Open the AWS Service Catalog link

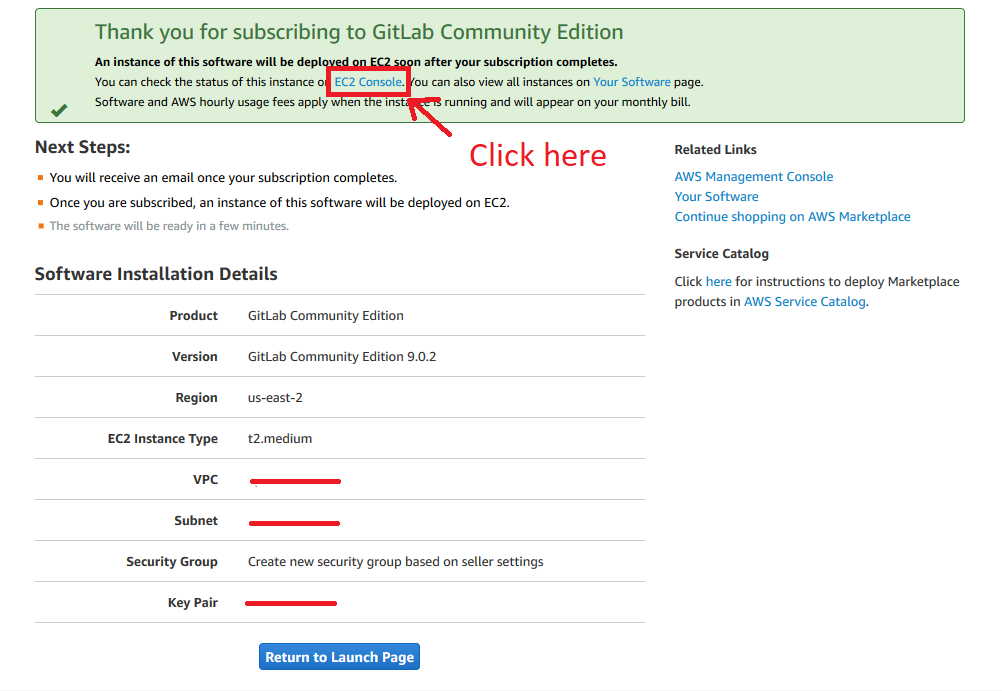[x=804, y=302]
